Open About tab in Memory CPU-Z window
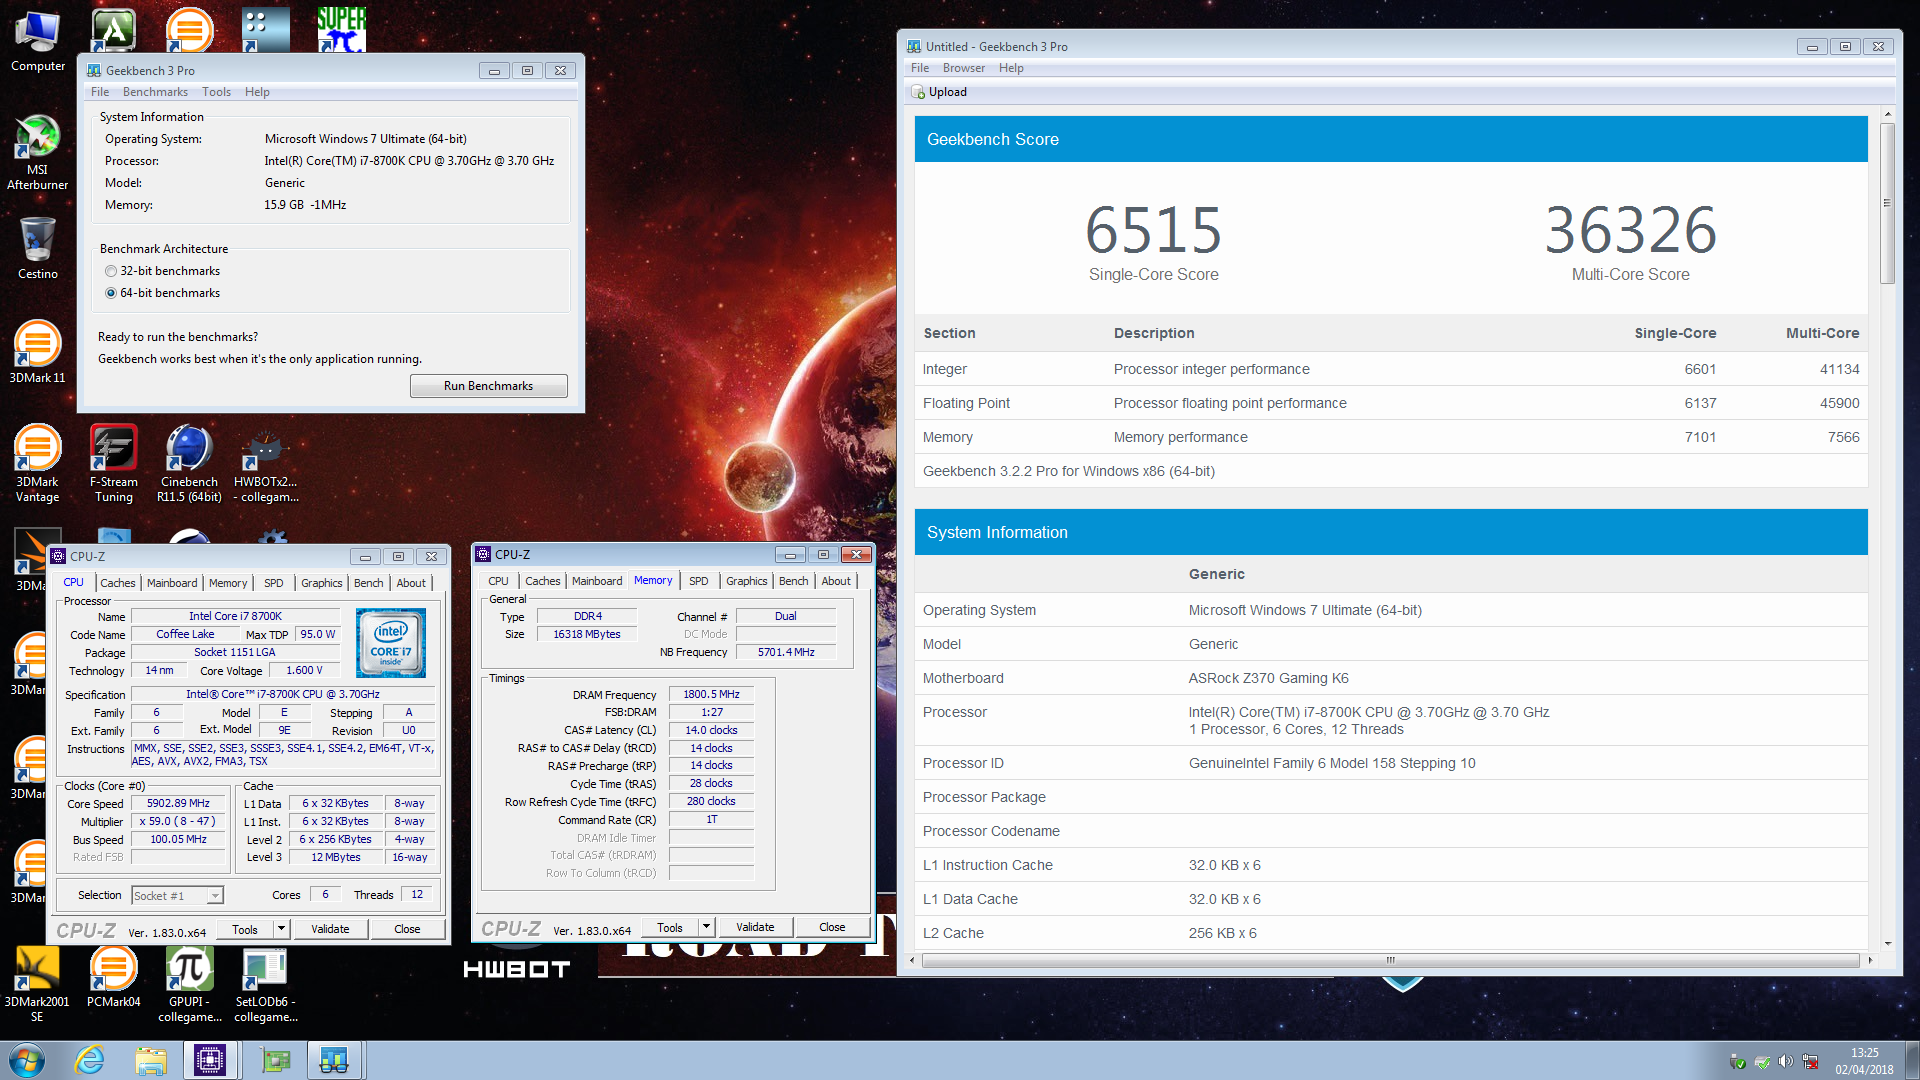 837,581
